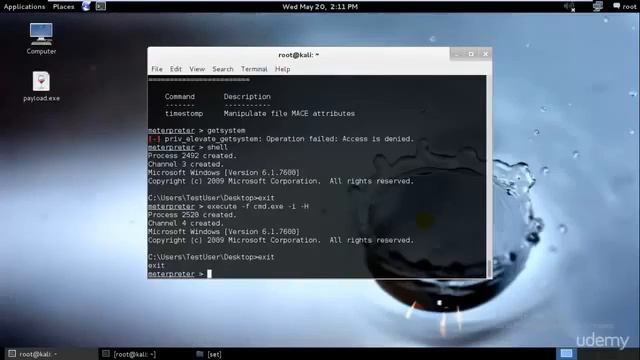Open the terminal View menu
The width and height of the screenshot is (640, 360).
point(197,69)
